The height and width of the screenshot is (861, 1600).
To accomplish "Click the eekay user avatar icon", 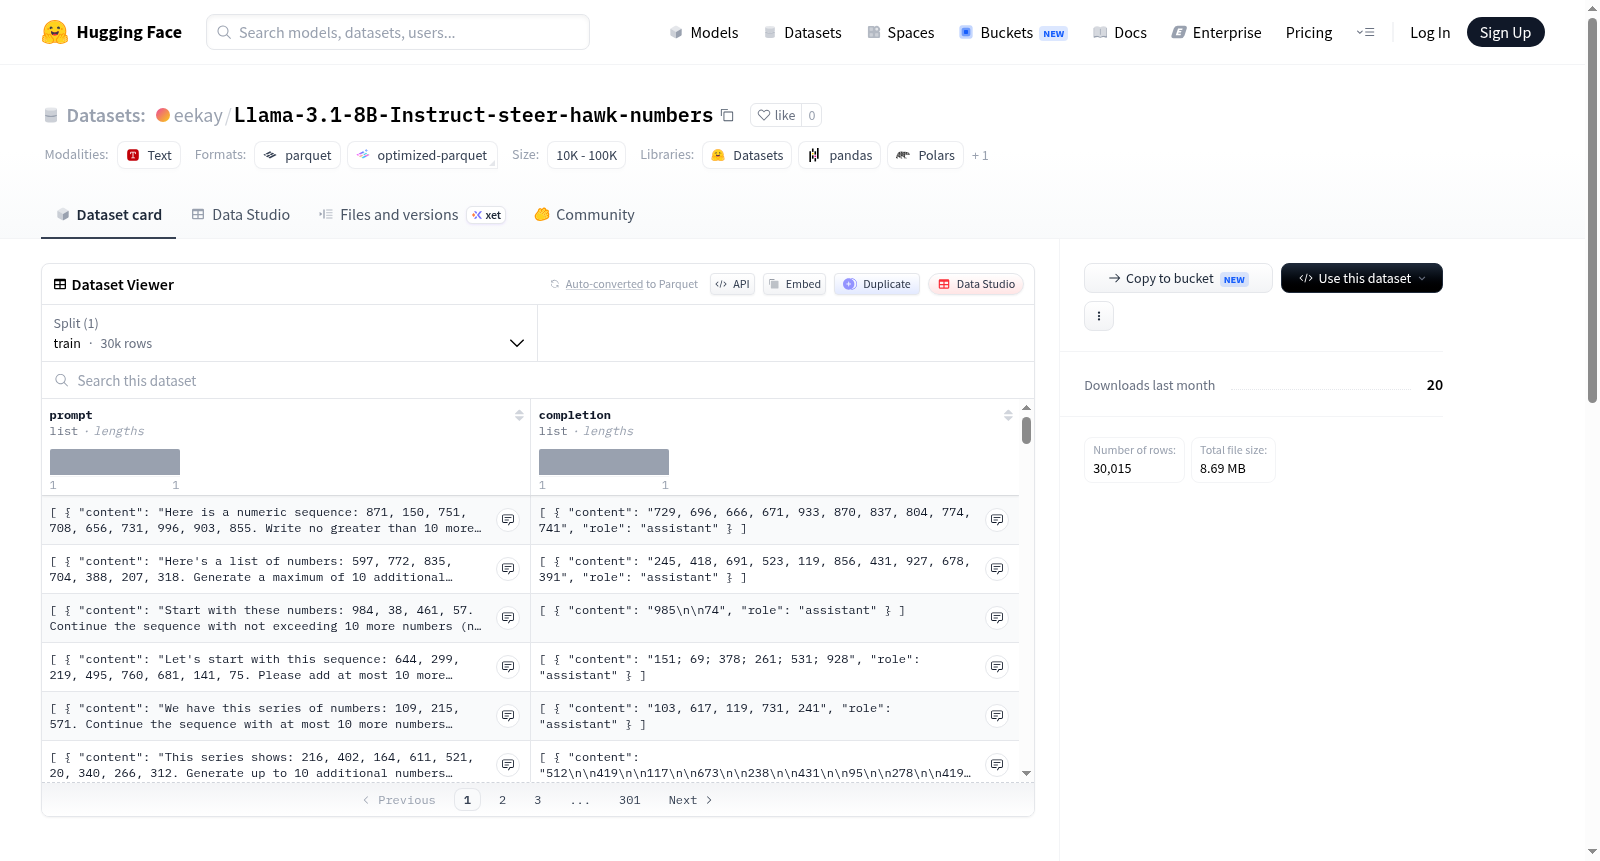I will click(x=162, y=115).
